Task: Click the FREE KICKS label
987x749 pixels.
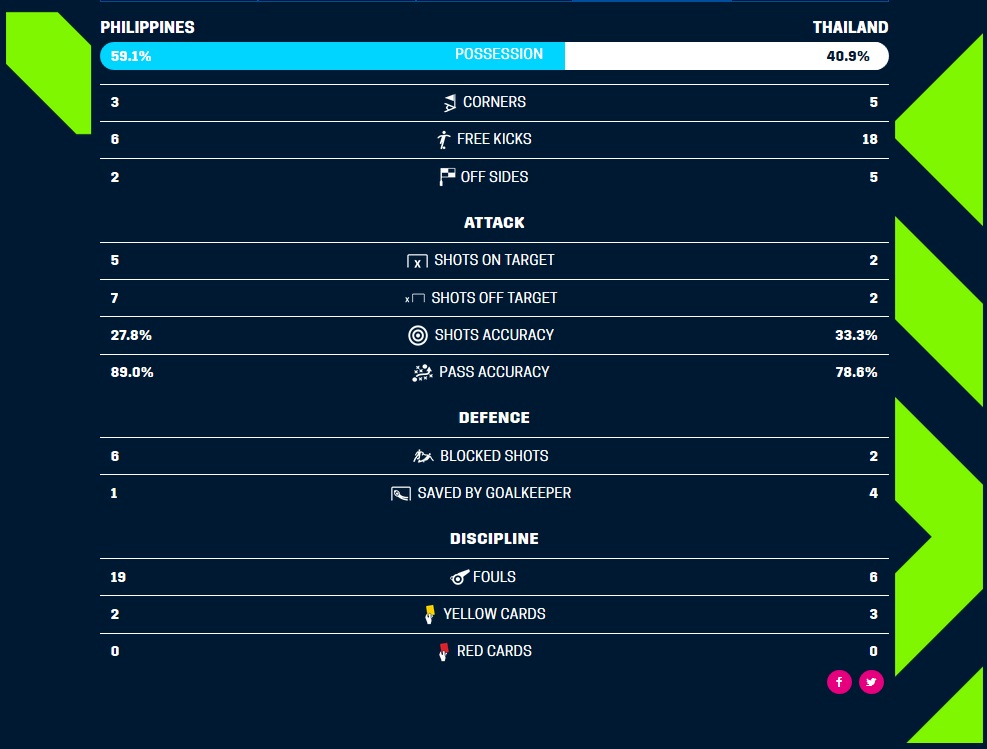Action: tap(494, 139)
